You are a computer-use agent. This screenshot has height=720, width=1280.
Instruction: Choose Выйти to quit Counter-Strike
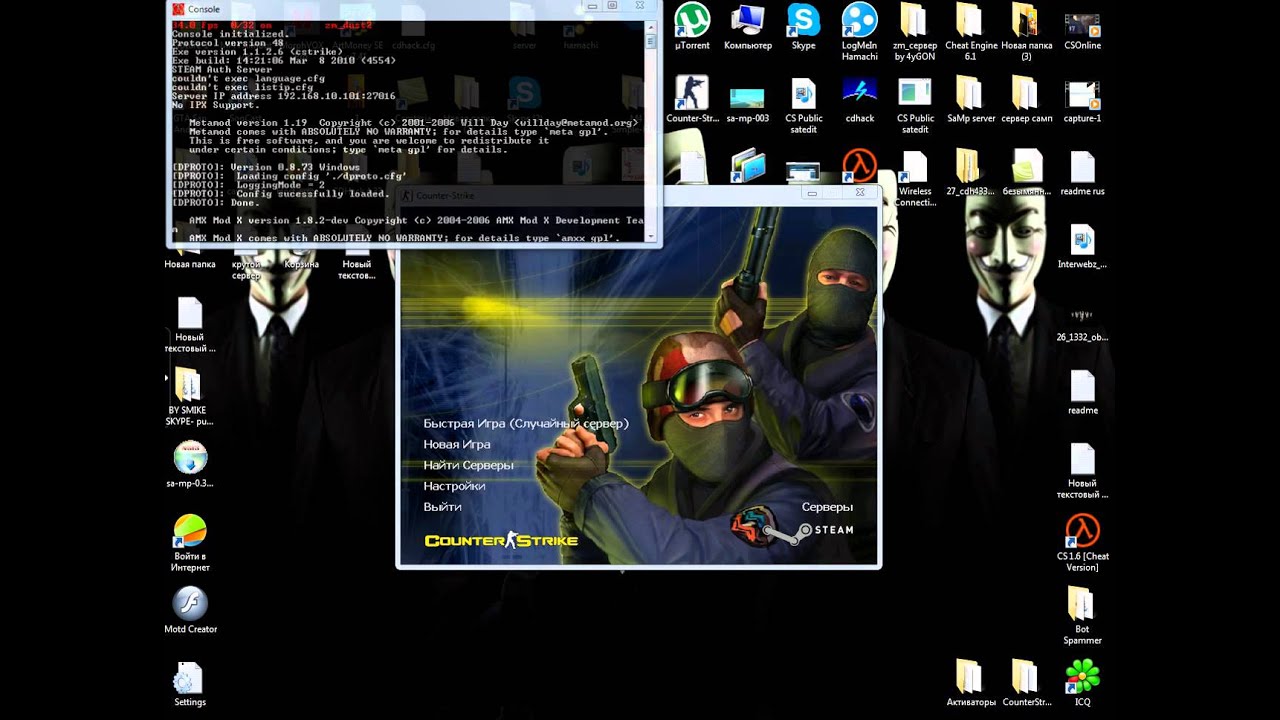(442, 507)
